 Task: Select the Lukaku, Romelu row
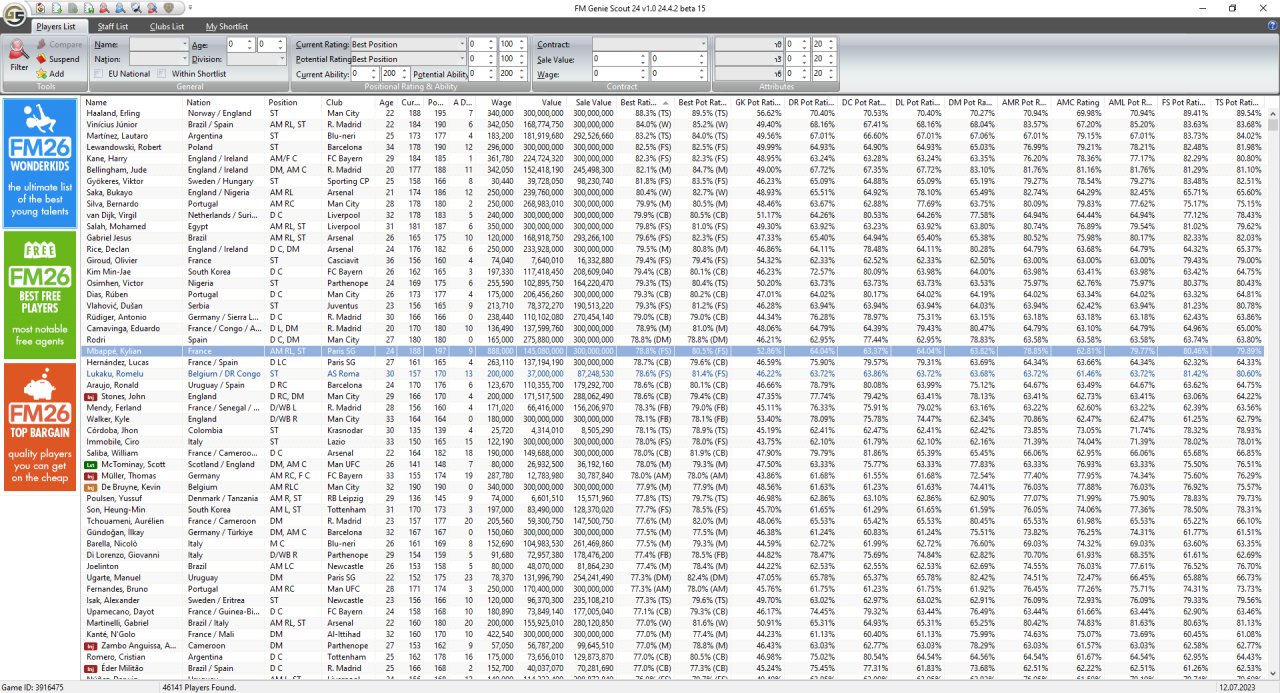click(674, 374)
